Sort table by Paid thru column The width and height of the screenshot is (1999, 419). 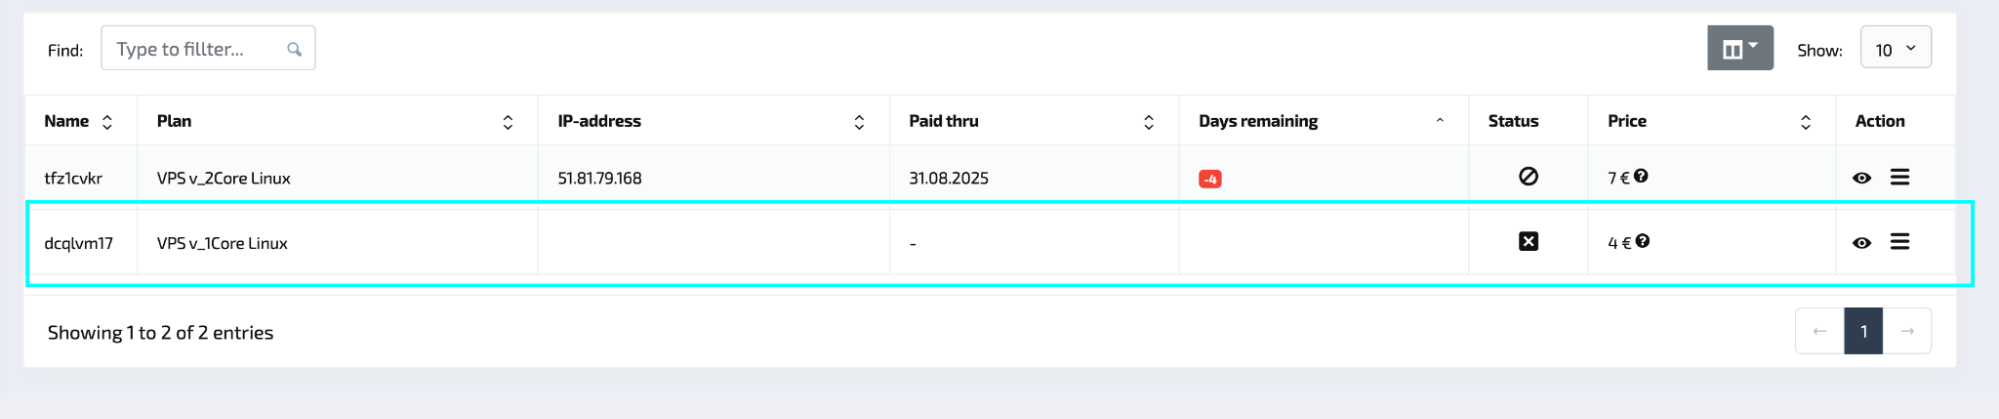pyautogui.click(x=1149, y=122)
